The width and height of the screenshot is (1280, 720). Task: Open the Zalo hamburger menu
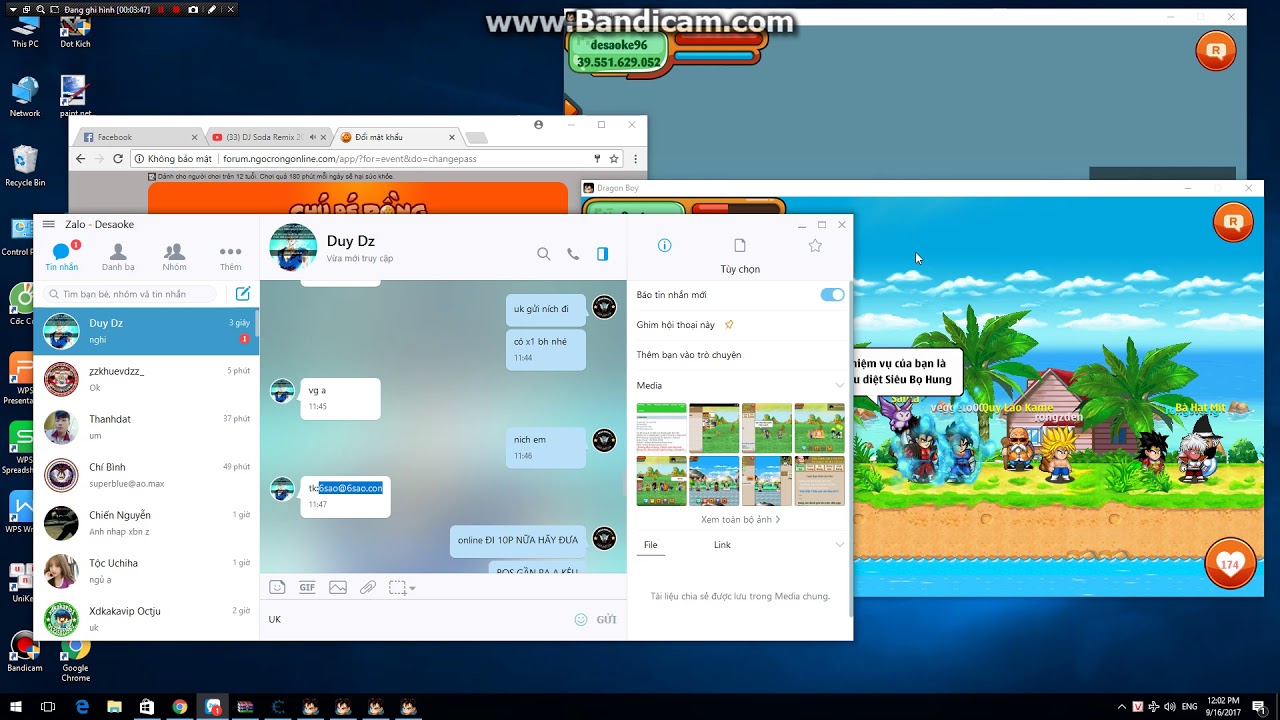(48, 224)
